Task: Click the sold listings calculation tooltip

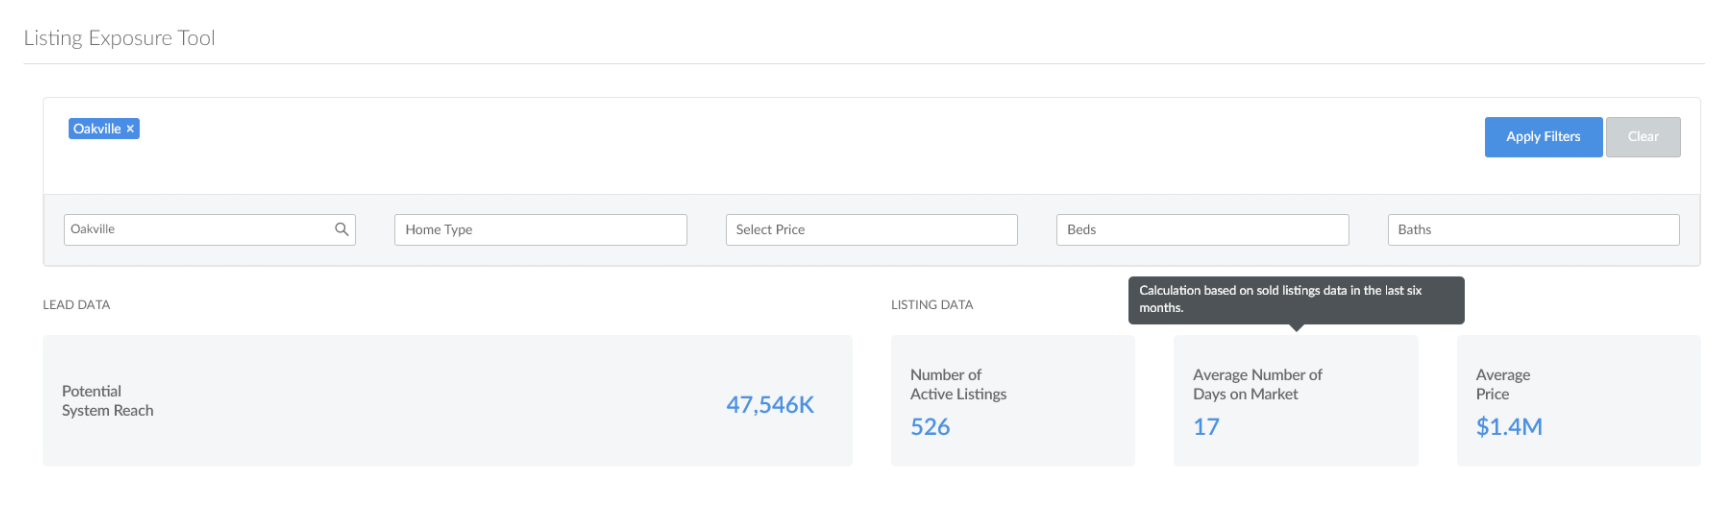Action: pos(1296,300)
